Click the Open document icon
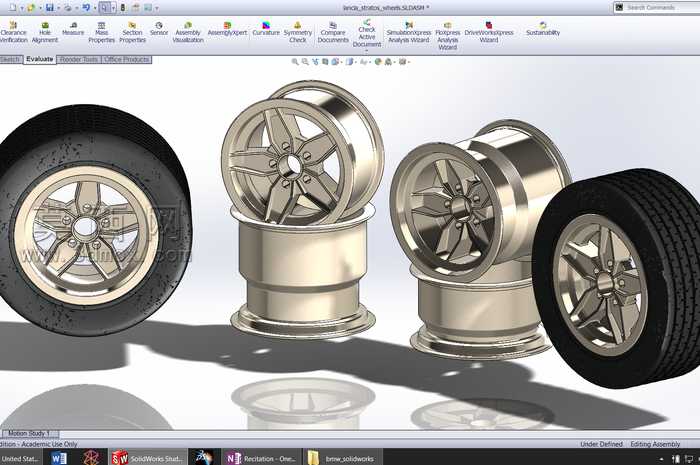The image size is (700, 465). tap(30, 8)
